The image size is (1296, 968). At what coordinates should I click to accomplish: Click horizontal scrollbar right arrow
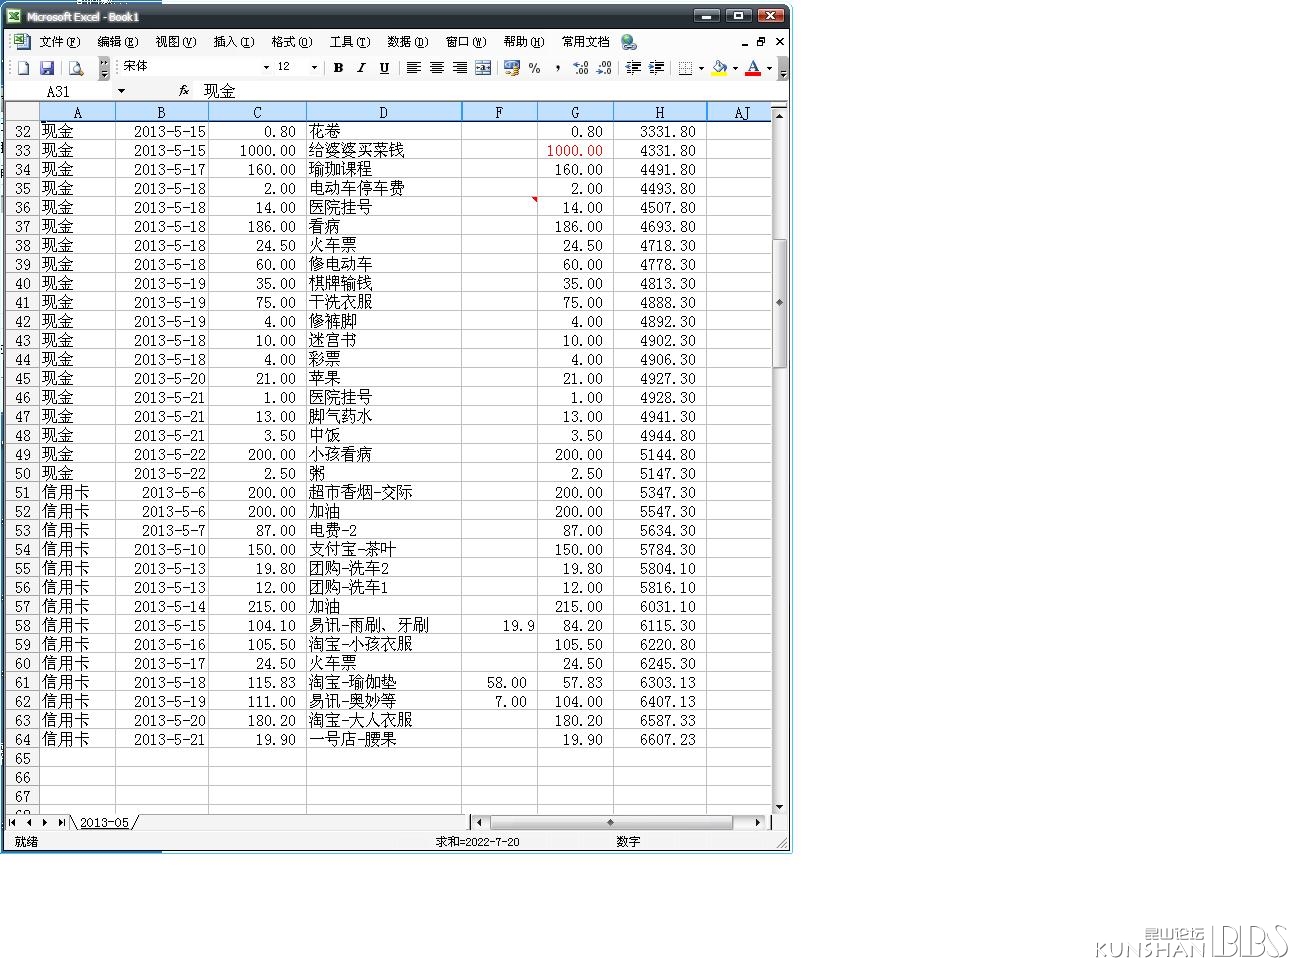click(758, 822)
